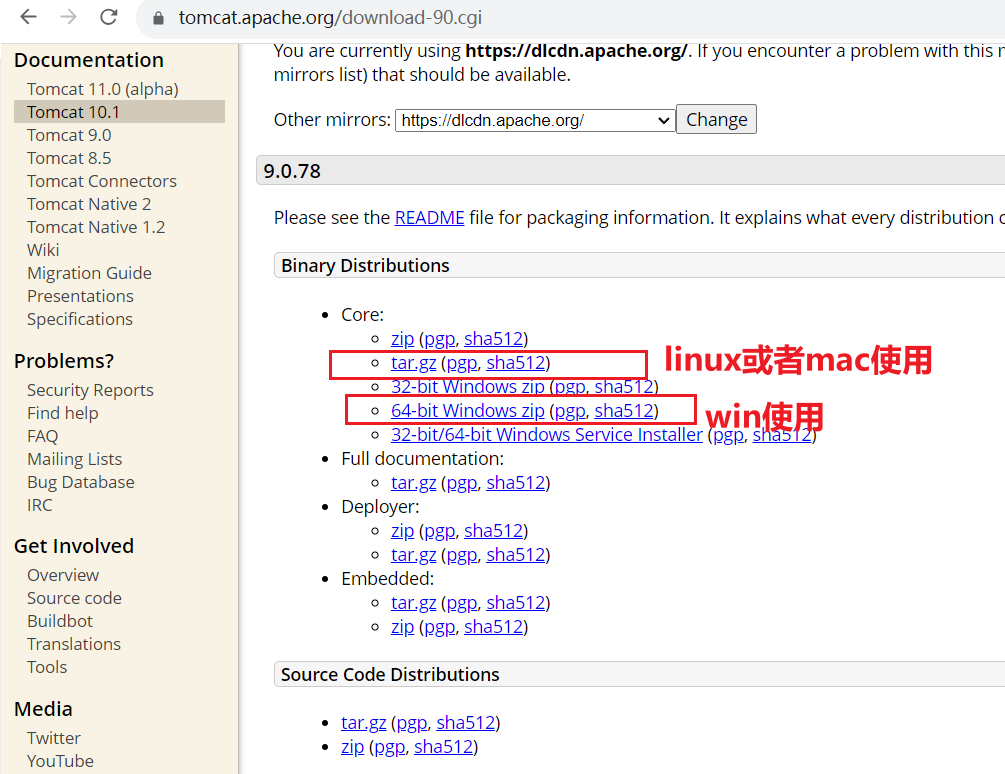Reload the page with the refresh icon
Screen dimensions: 1005x774
coord(109,17)
